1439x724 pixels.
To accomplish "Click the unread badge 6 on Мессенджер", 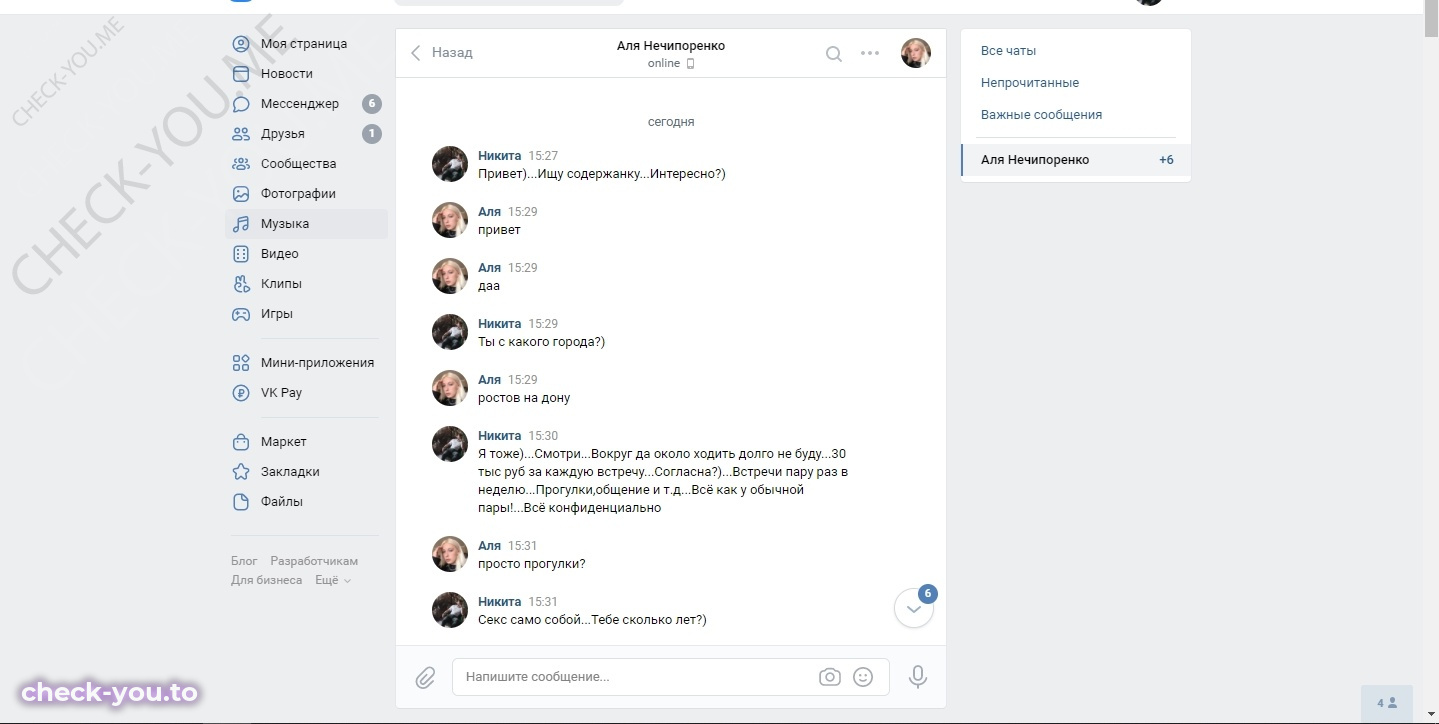I will coord(372,104).
